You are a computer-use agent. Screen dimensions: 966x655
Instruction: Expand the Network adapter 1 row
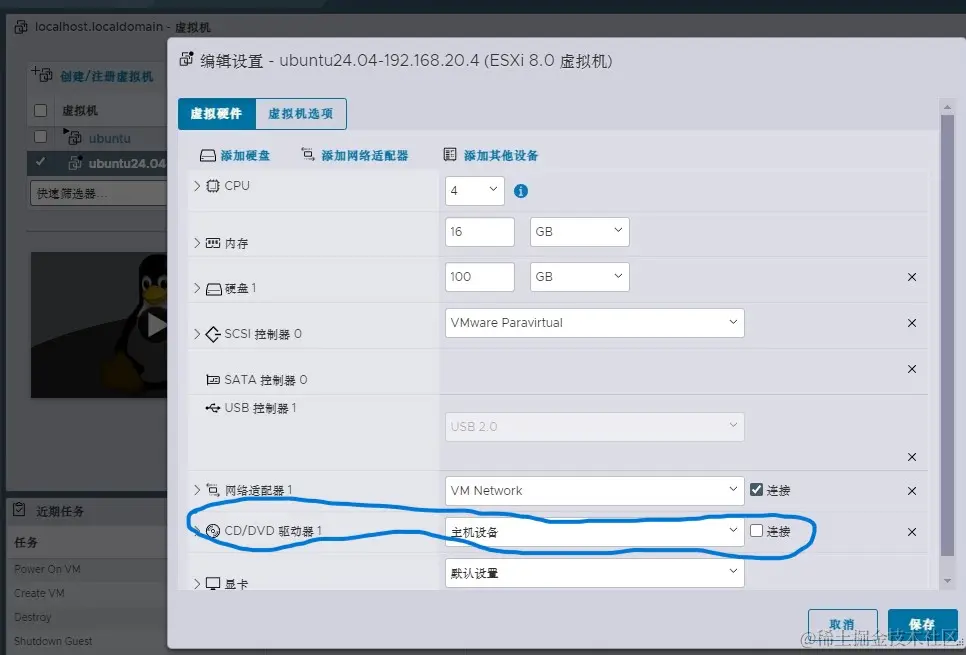pyautogui.click(x=197, y=490)
